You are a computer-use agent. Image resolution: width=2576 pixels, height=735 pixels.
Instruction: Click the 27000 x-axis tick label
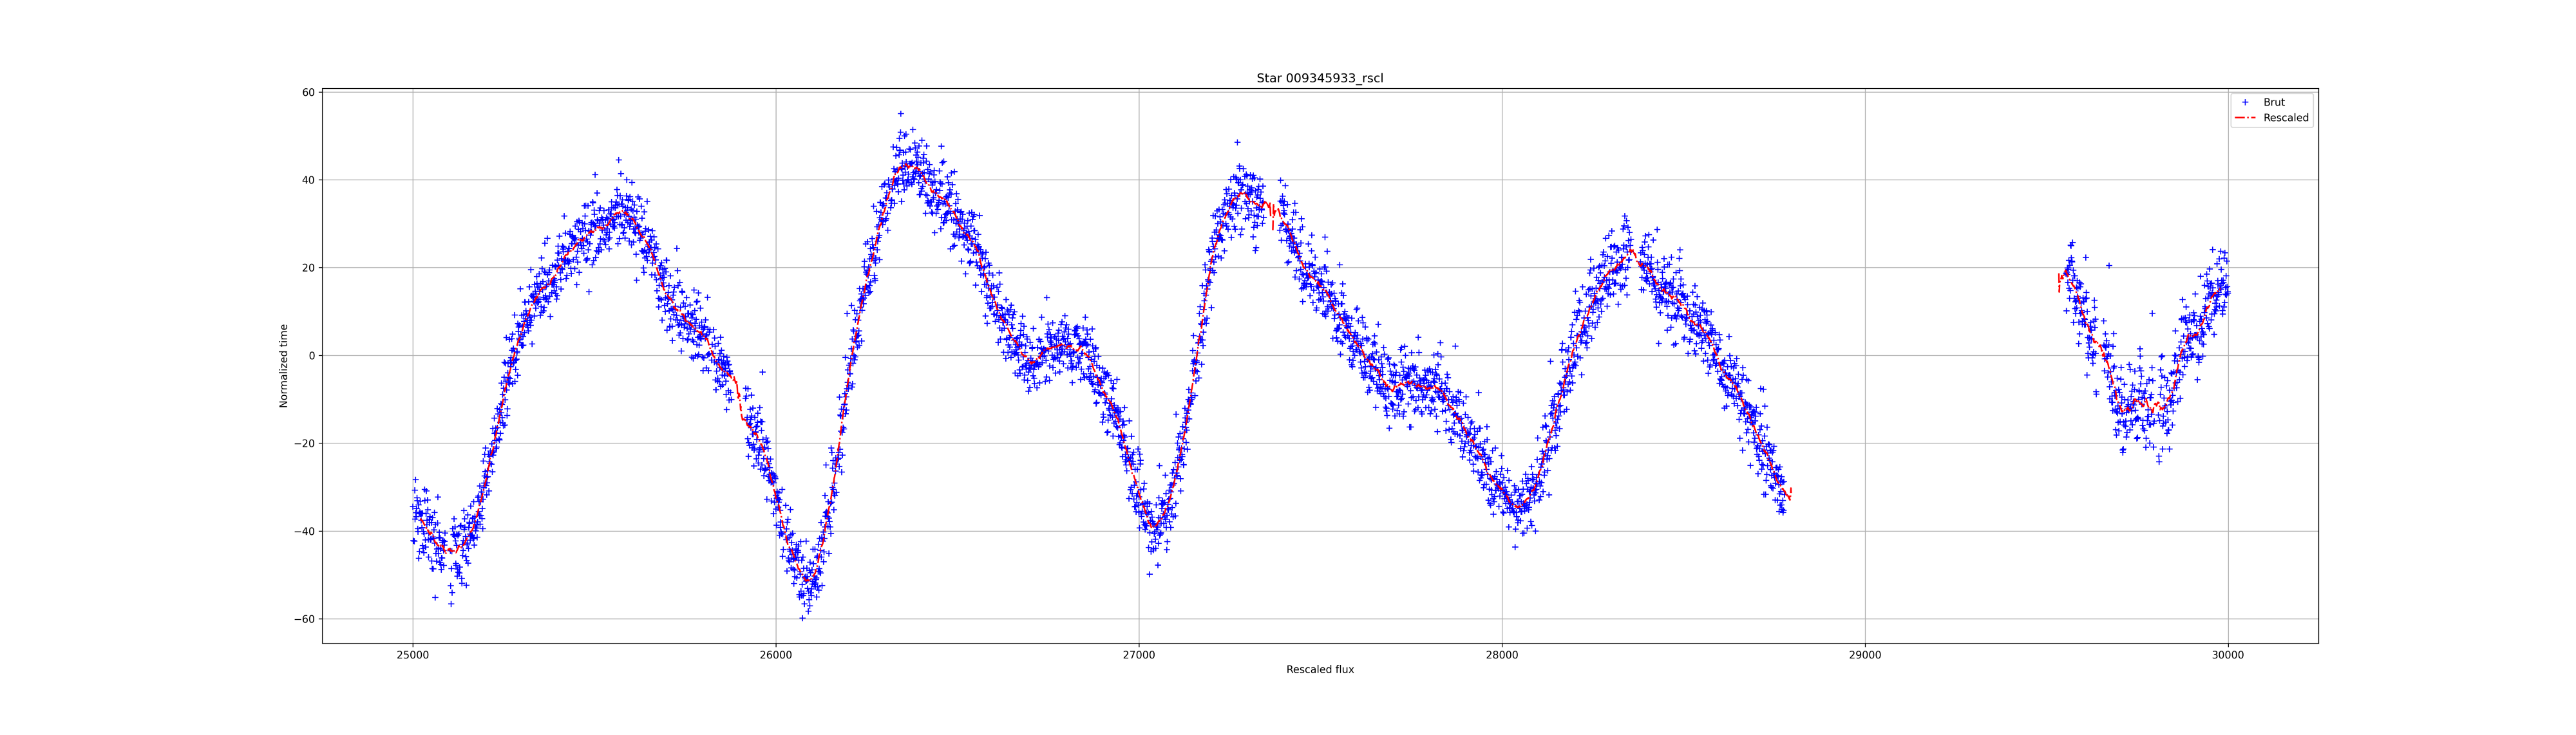pyautogui.click(x=1138, y=656)
